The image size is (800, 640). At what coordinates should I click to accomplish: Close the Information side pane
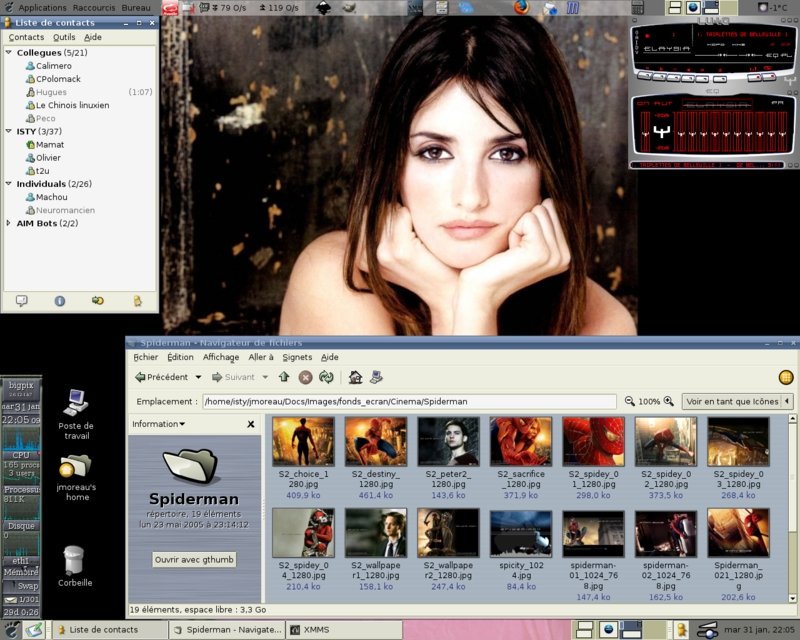click(251, 424)
